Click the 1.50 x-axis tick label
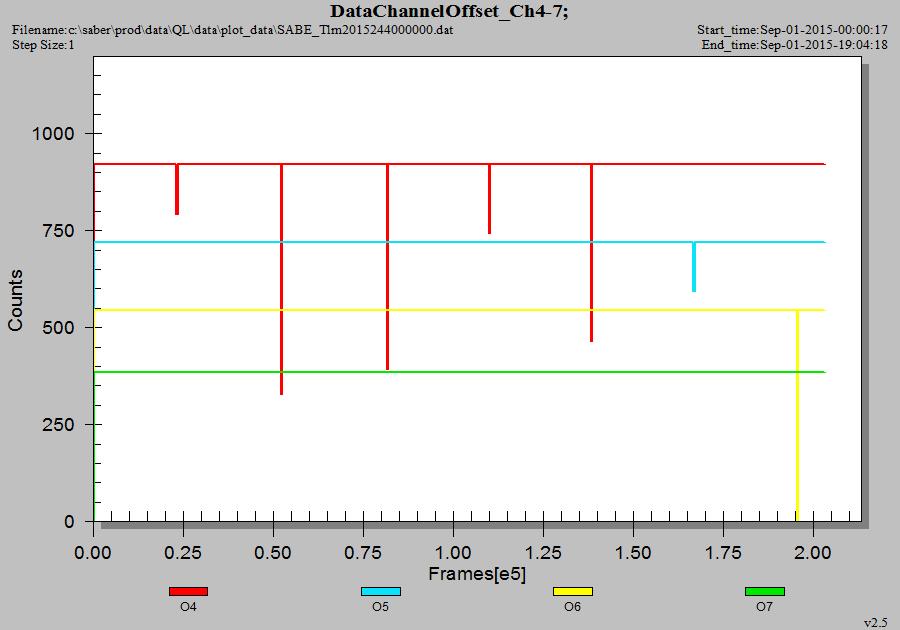 pyautogui.click(x=633, y=553)
